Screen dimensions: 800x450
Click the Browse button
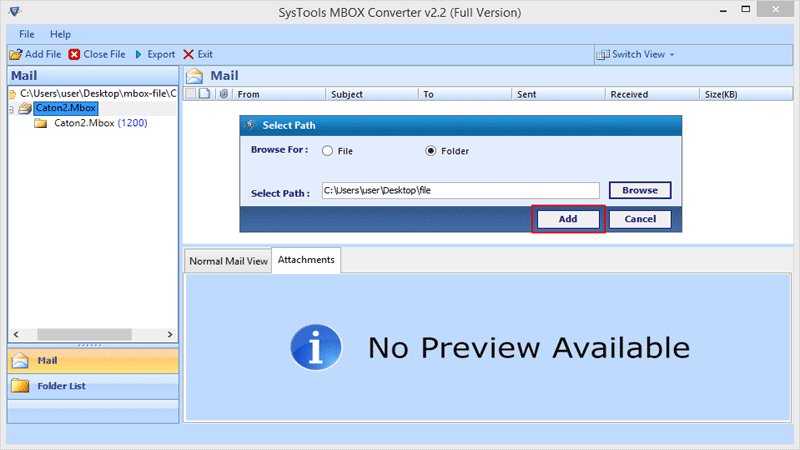[x=640, y=190]
